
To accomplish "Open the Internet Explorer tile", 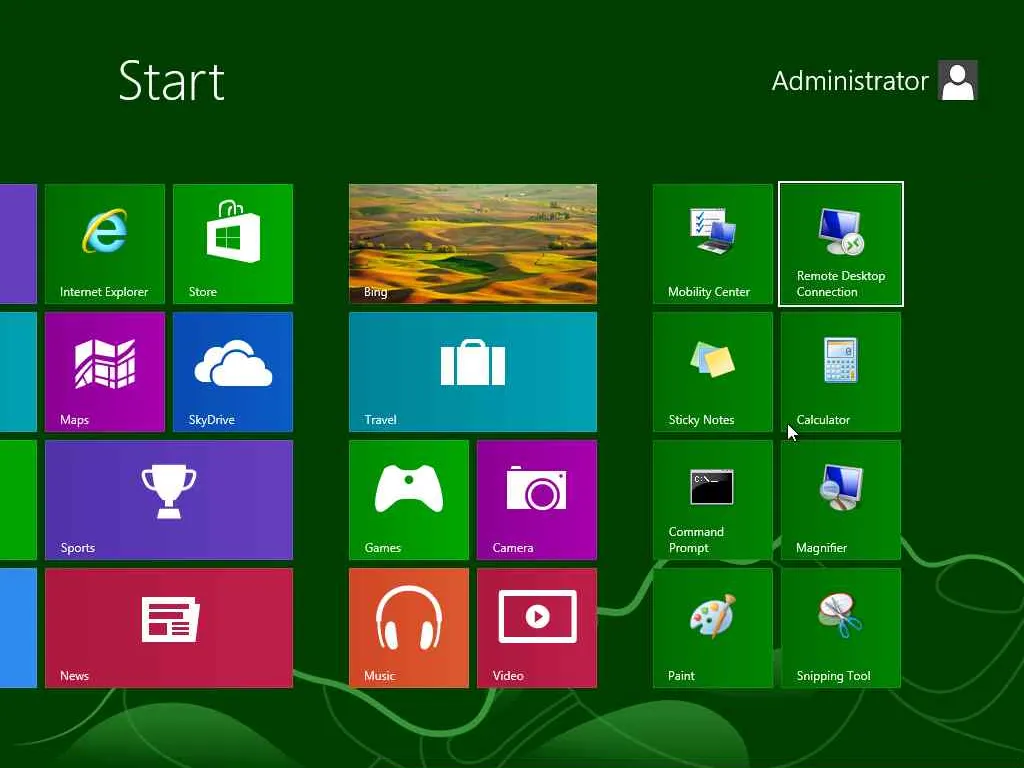I will coord(104,244).
